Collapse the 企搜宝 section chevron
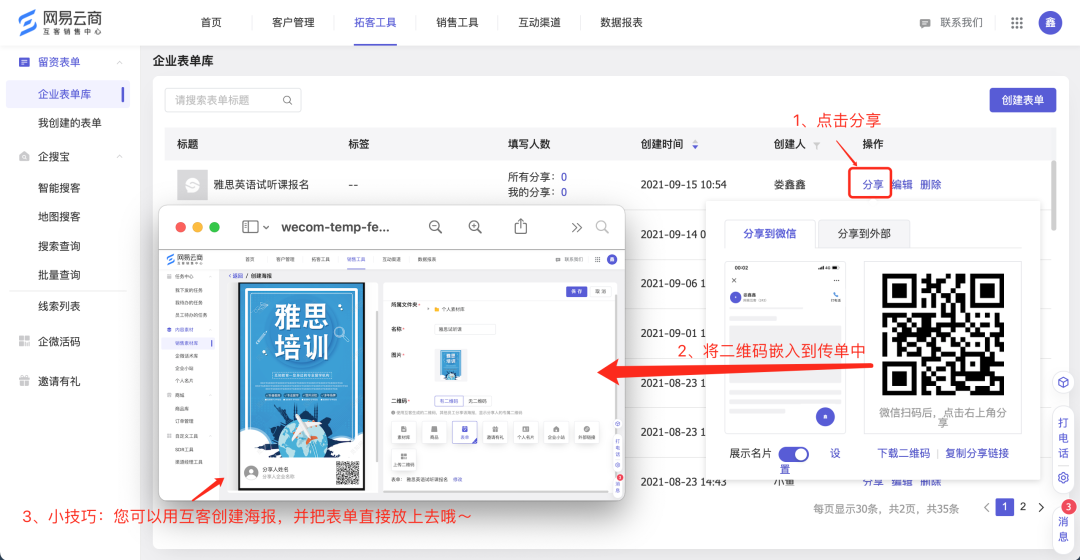The height and width of the screenshot is (560, 1080). point(120,157)
